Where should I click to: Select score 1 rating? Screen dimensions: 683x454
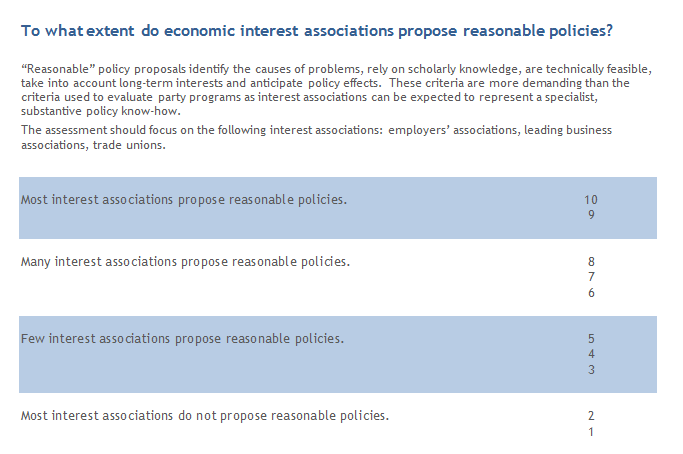[x=591, y=432]
